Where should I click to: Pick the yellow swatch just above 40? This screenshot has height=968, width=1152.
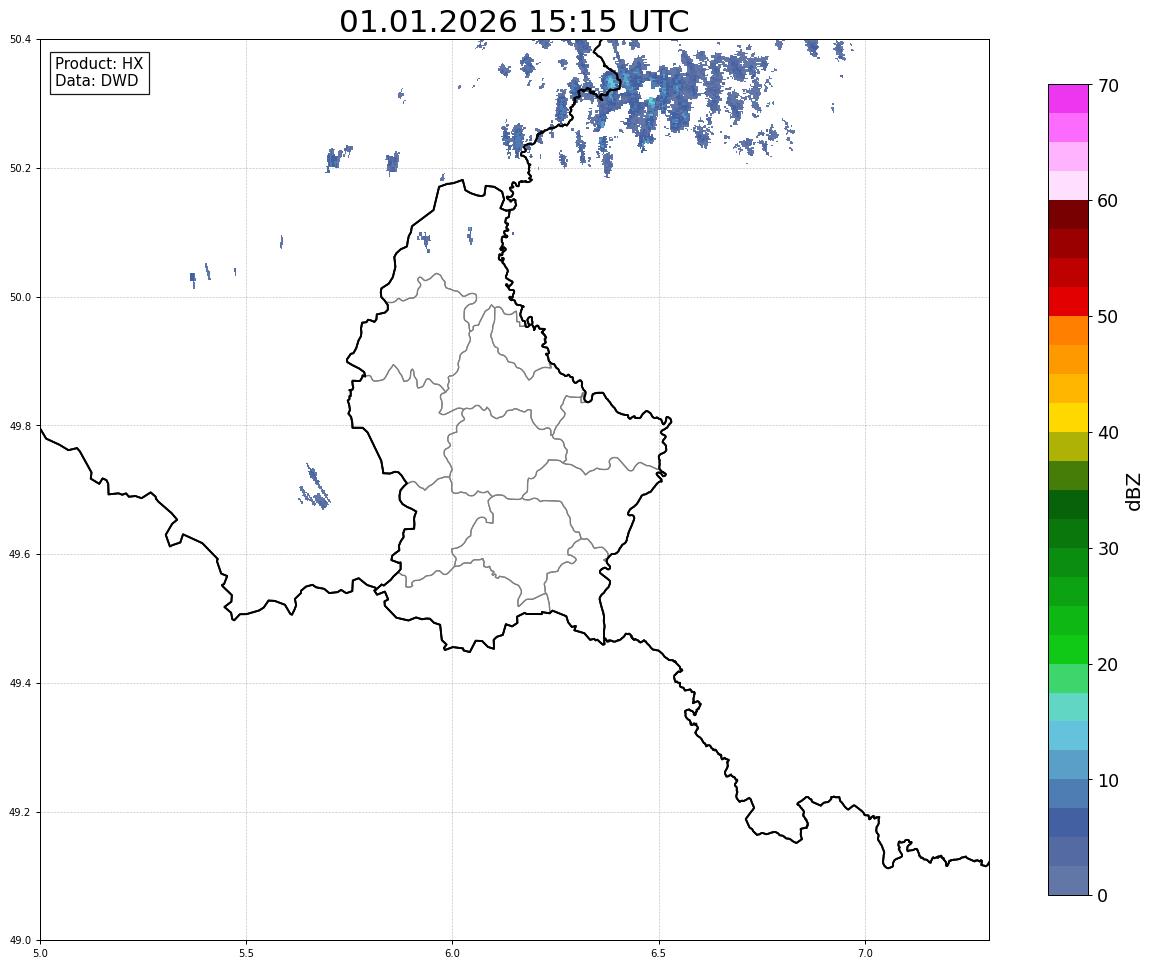[1068, 417]
